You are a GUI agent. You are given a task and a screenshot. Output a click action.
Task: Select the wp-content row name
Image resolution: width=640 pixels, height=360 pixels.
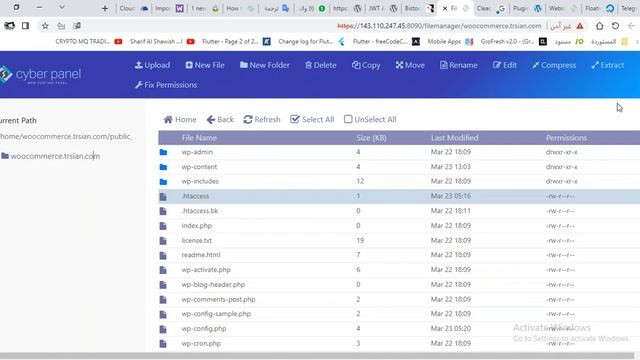(x=199, y=167)
